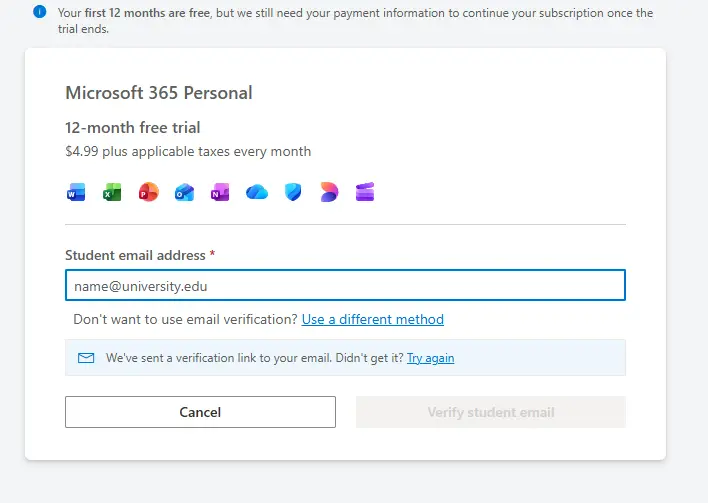Click the Word app icon
Viewport: 708px width, 503px height.
(76, 192)
